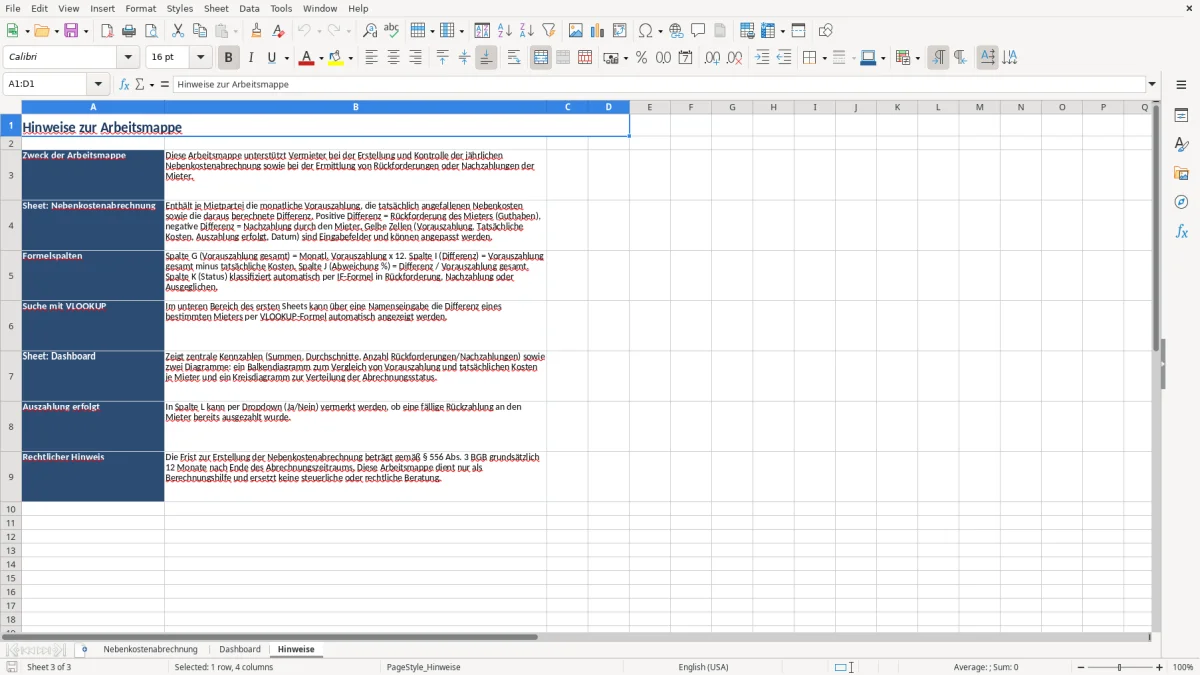1200x675 pixels.
Task: Copy the selected cells
Action: 200,31
